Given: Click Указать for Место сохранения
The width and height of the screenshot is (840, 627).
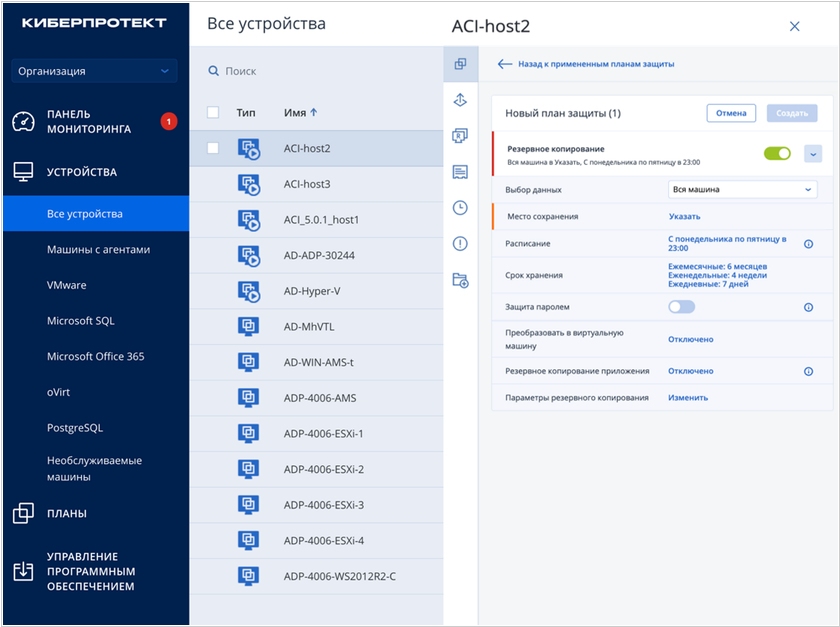Looking at the screenshot, I should click(x=684, y=217).
